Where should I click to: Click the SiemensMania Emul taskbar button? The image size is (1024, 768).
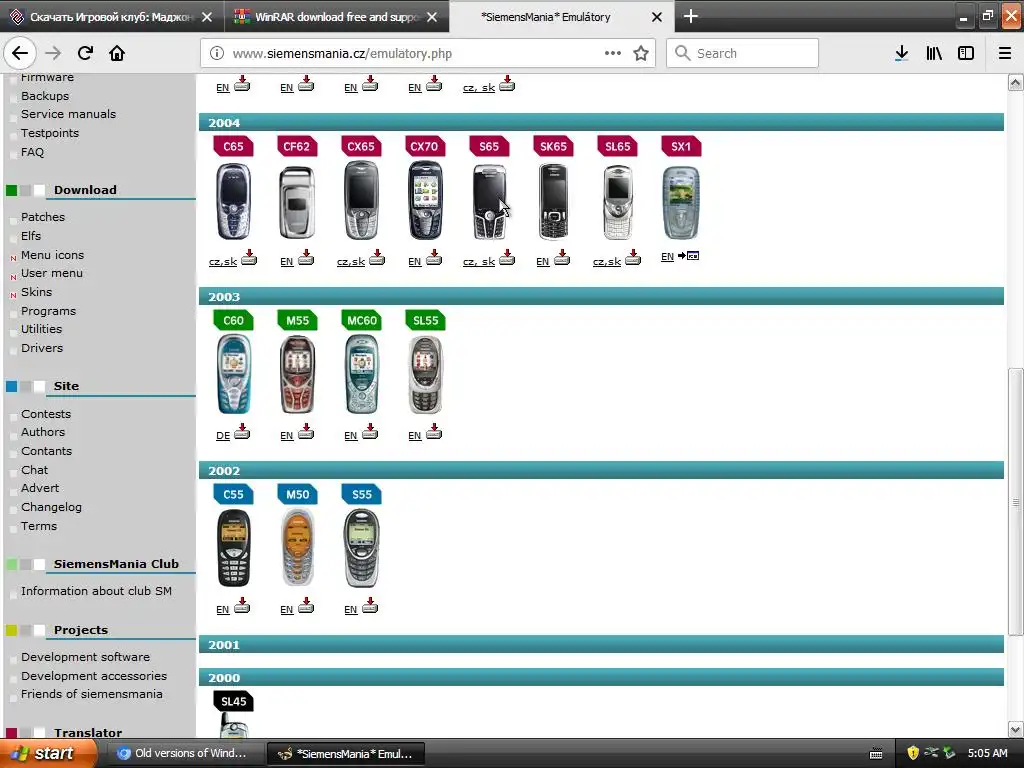pyautogui.click(x=346, y=754)
